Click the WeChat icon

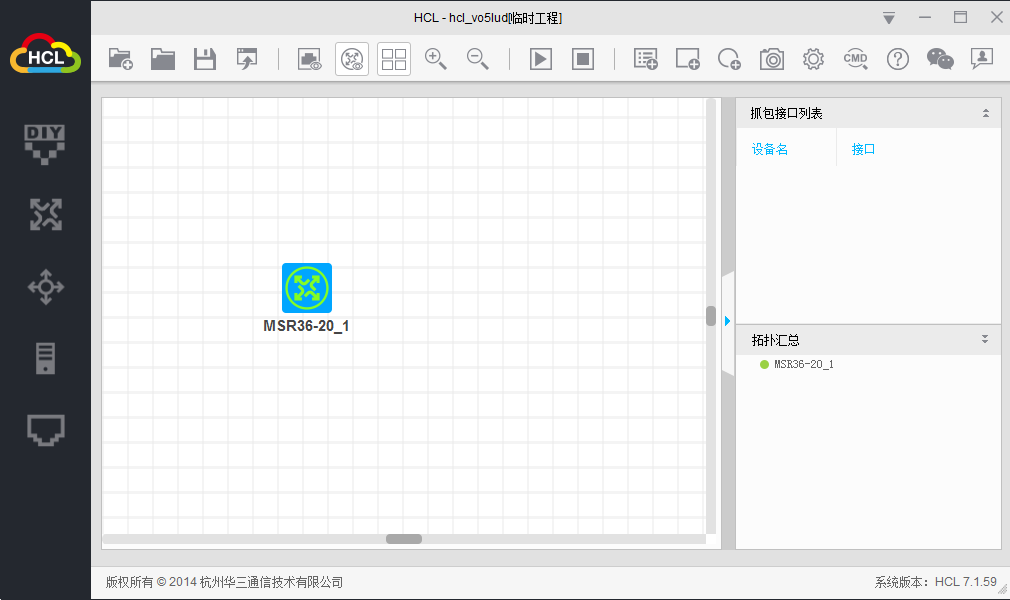pyautogui.click(x=940, y=59)
